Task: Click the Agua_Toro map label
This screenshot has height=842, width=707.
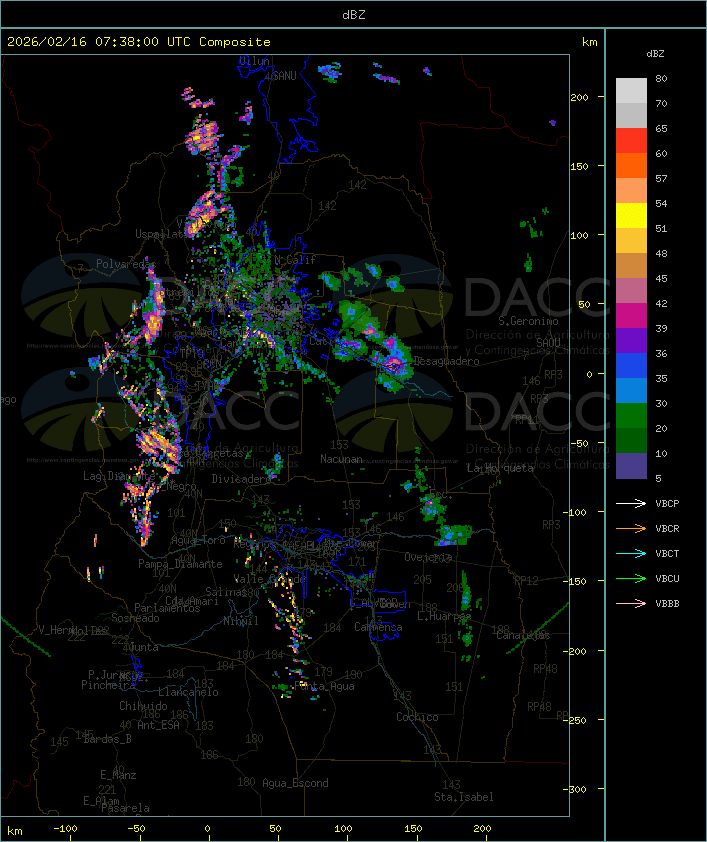Action: coord(198,540)
